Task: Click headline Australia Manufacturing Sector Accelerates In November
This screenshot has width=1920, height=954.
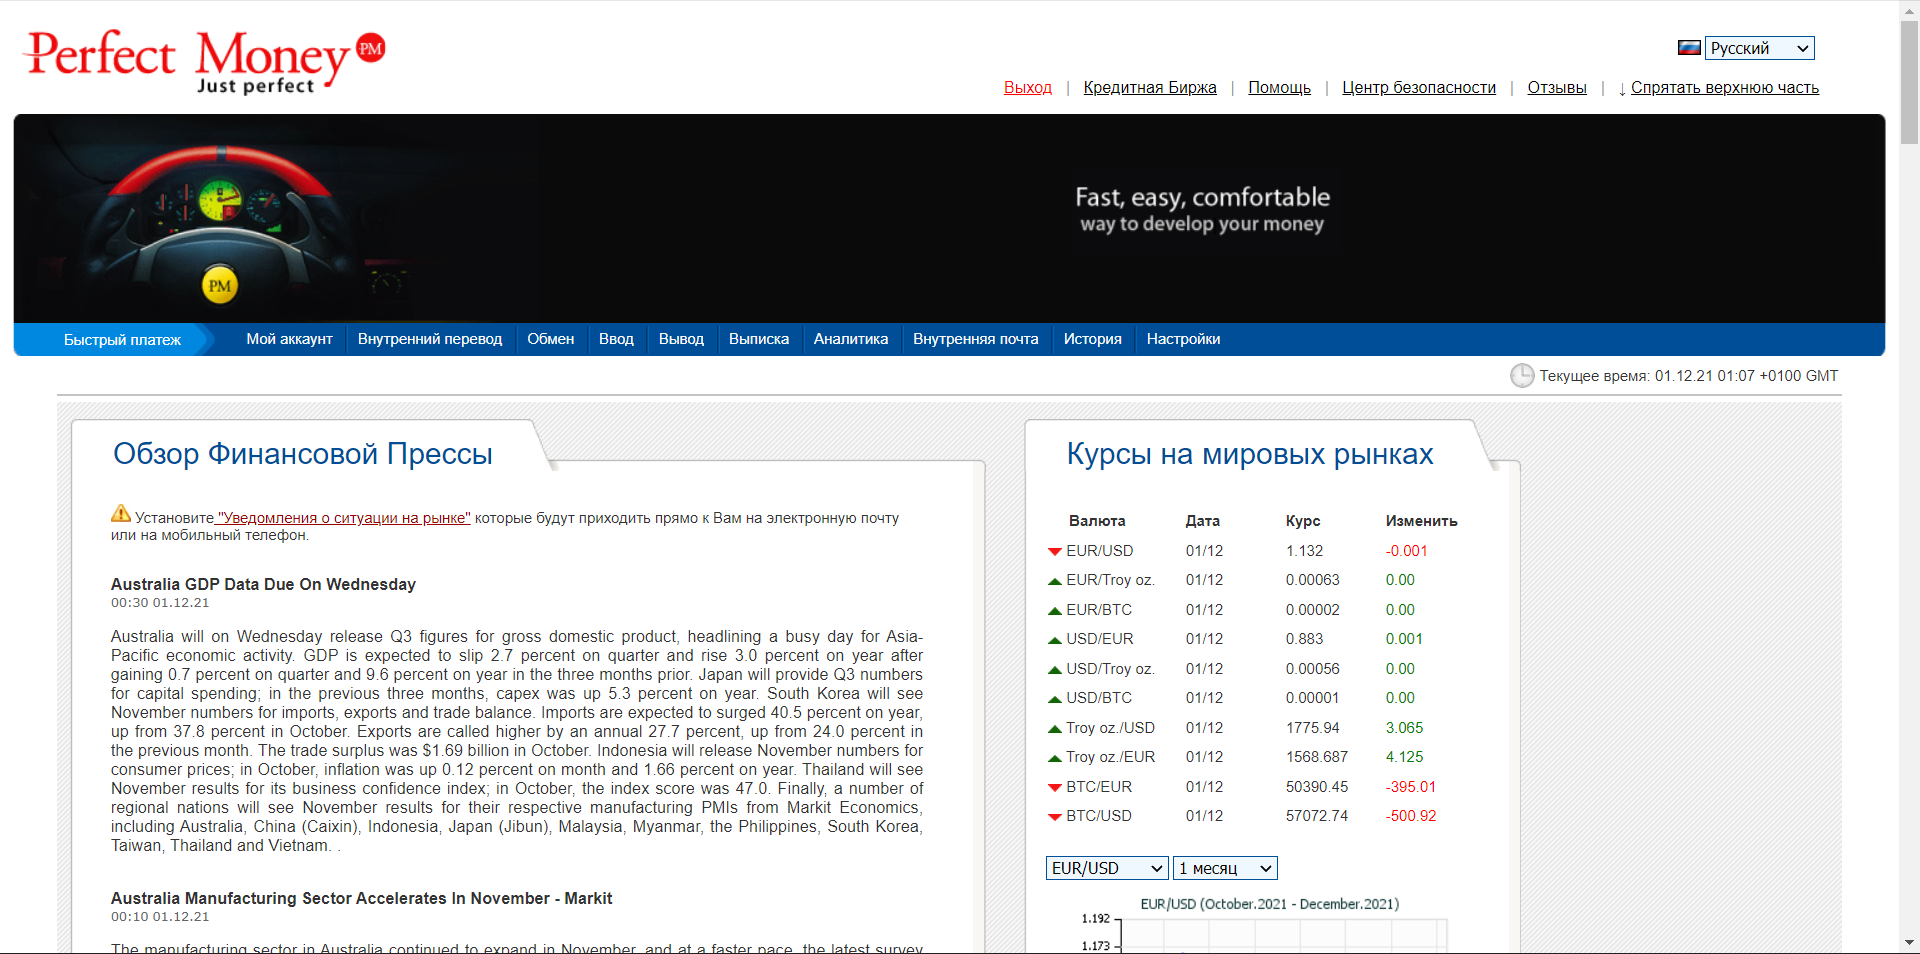Action: pos(361,898)
